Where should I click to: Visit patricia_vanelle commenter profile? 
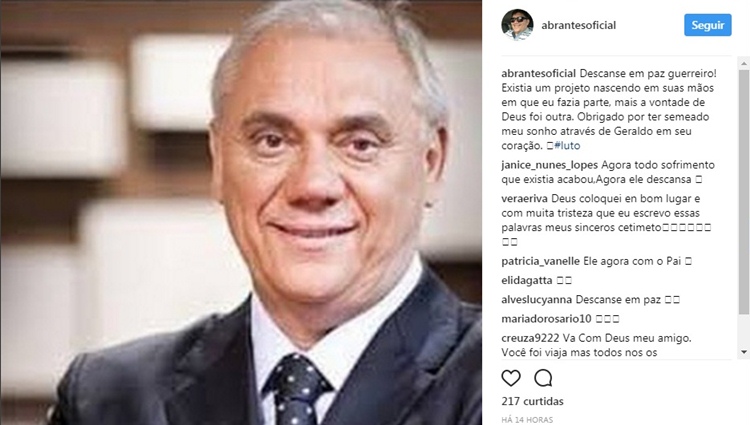point(540,262)
